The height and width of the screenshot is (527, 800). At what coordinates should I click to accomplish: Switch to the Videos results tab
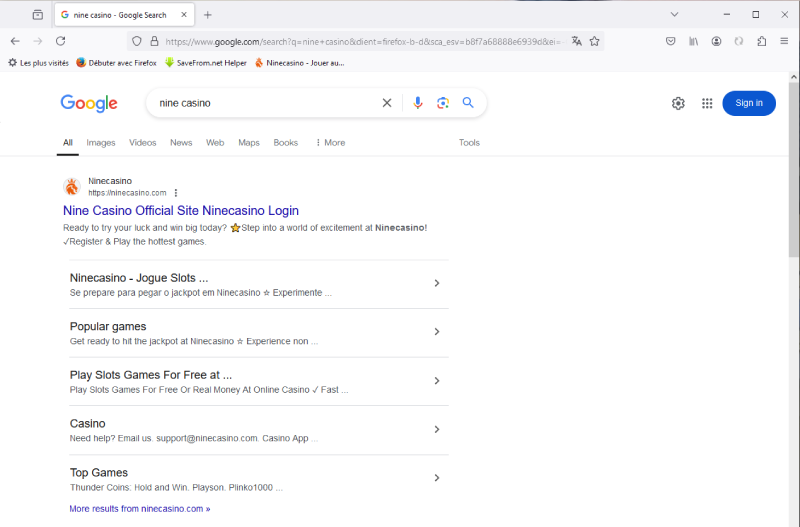tap(143, 143)
